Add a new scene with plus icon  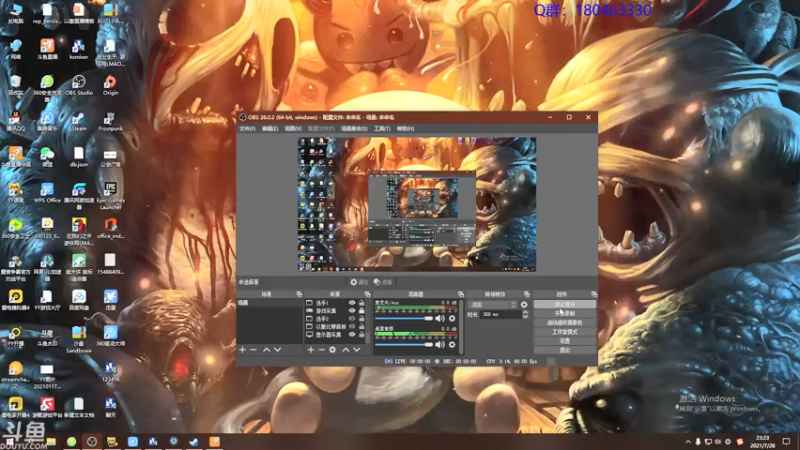coord(242,349)
